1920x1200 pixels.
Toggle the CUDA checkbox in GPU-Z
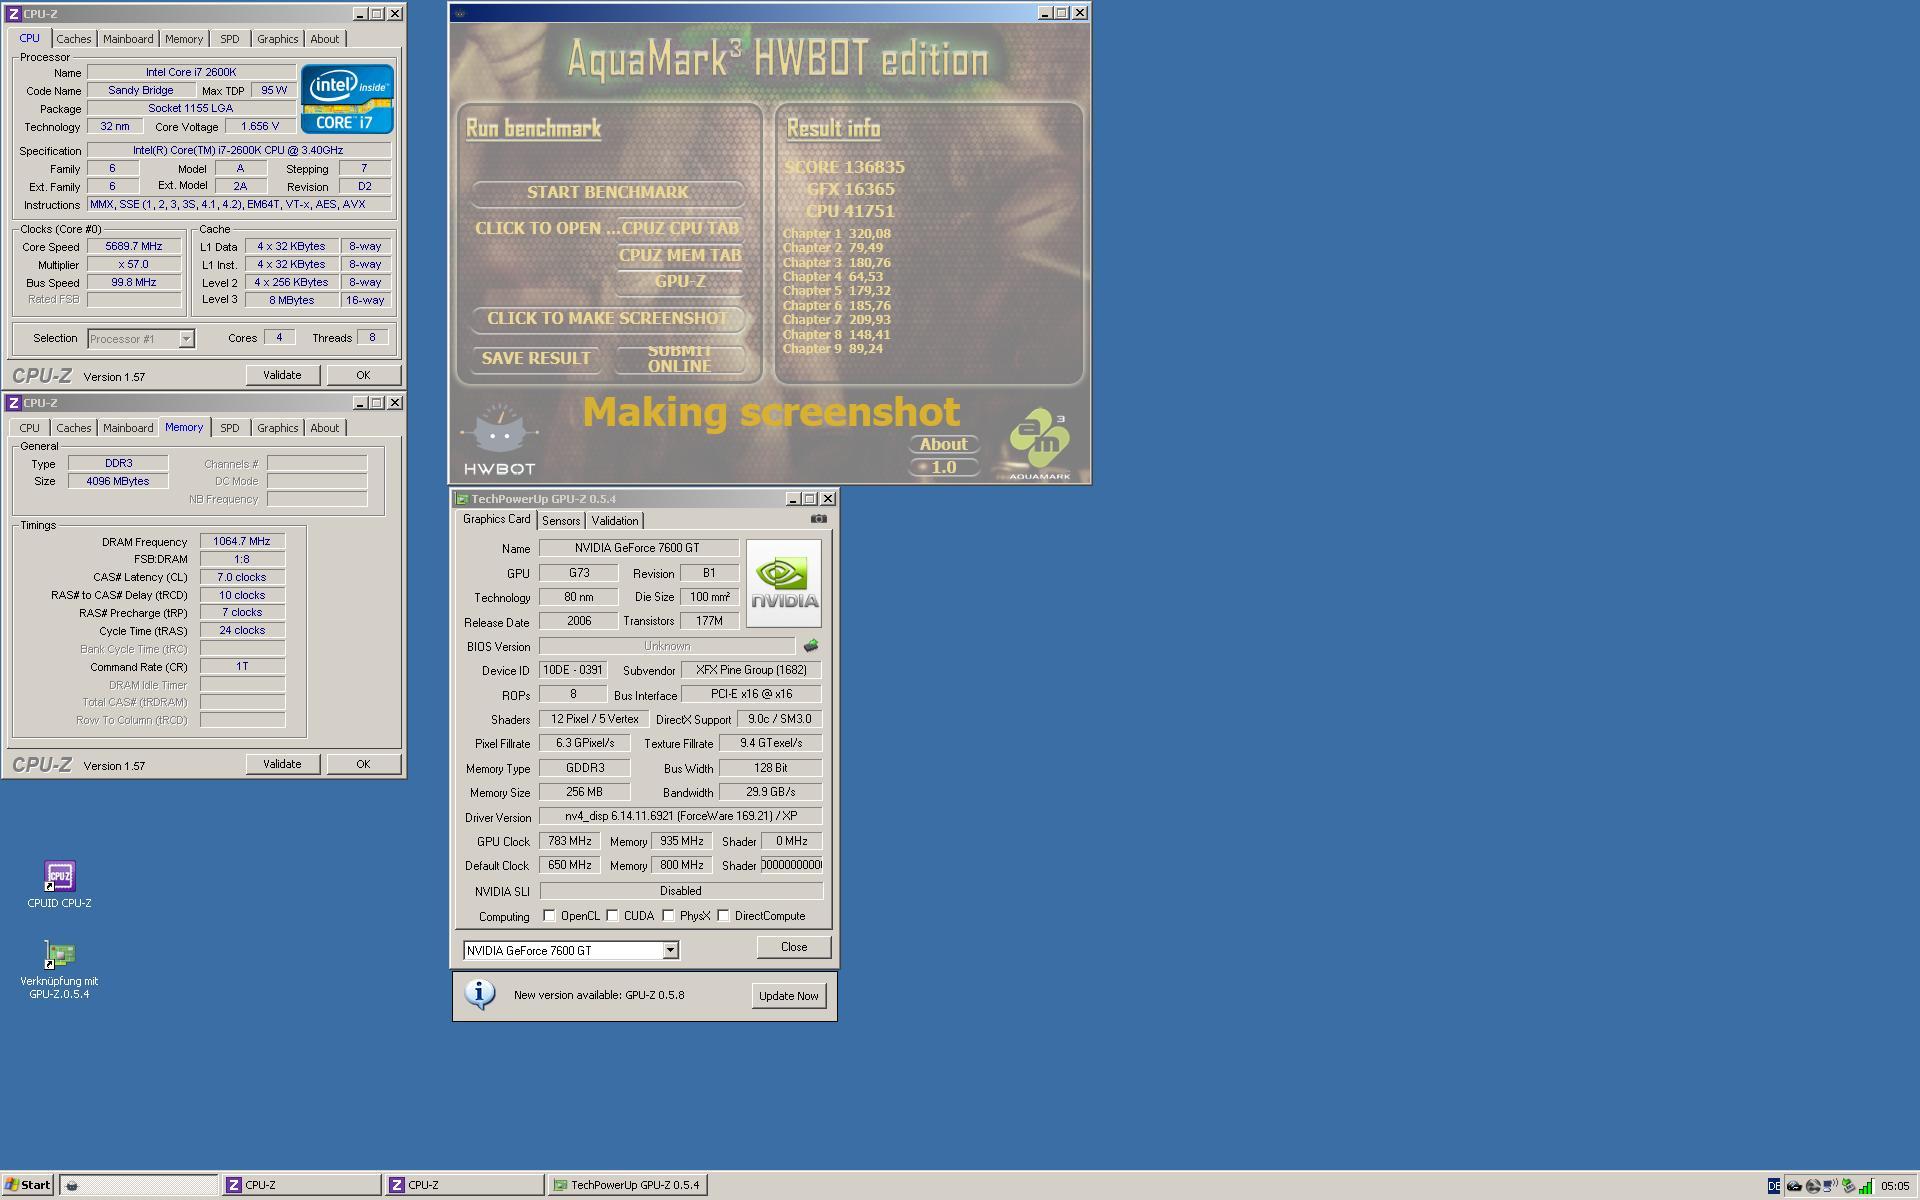point(612,916)
